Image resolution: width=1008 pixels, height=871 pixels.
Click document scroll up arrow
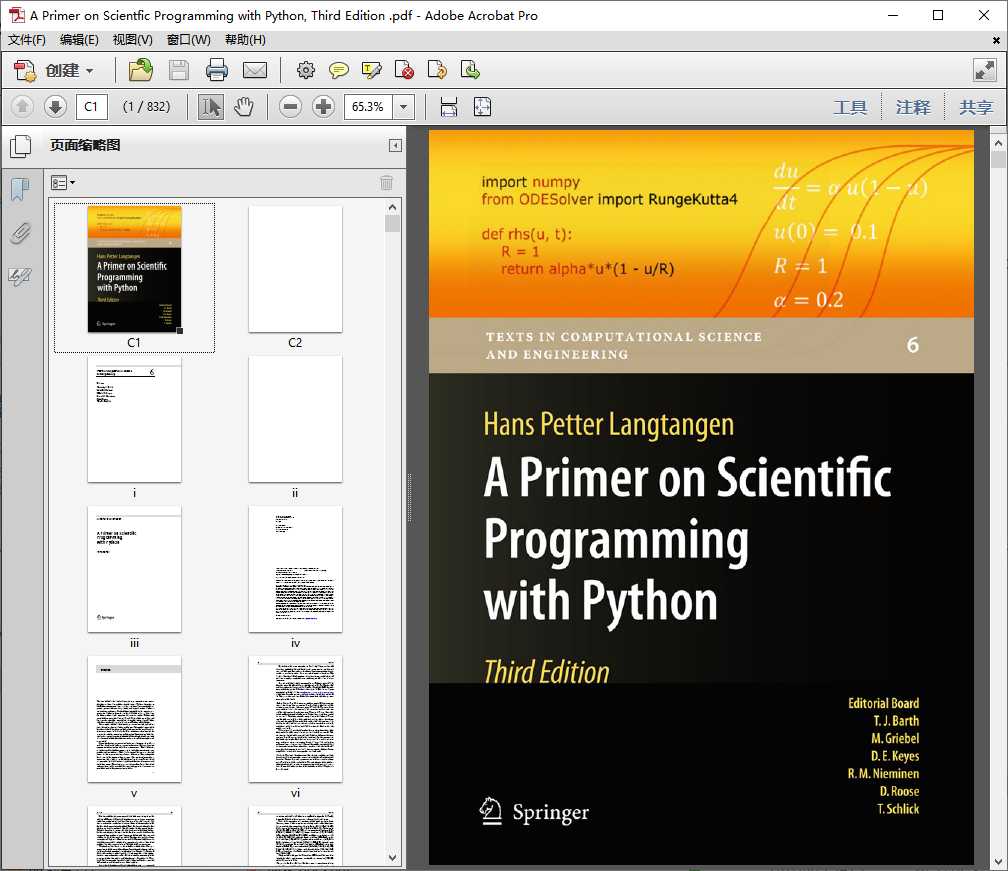click(x=998, y=143)
